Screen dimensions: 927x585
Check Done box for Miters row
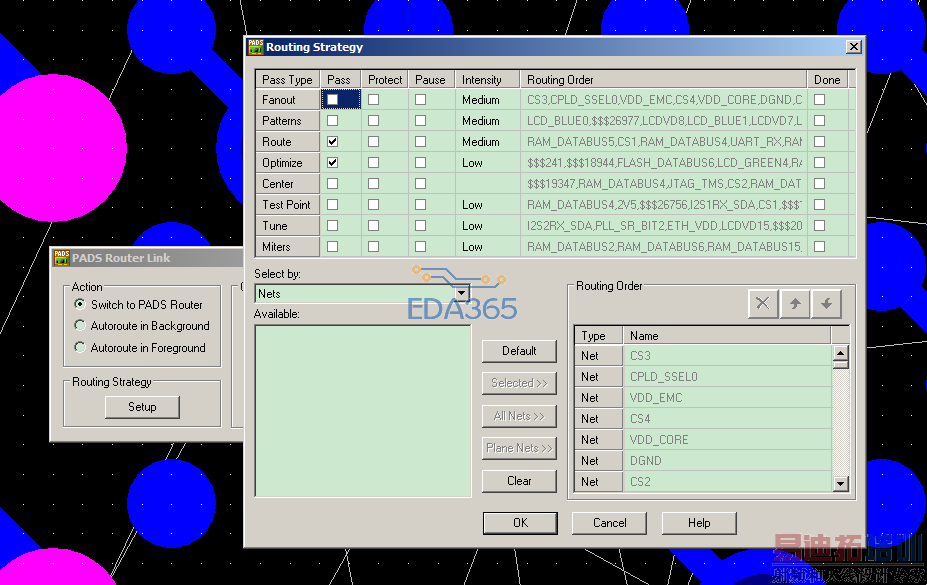pyautogui.click(x=819, y=246)
